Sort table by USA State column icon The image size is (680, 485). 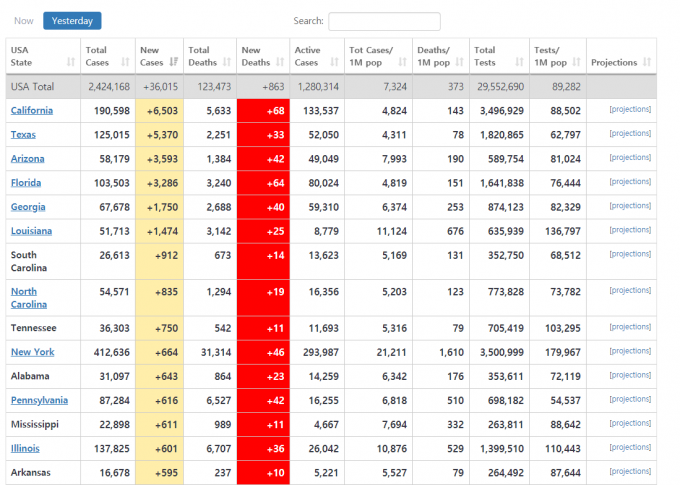coord(71,63)
